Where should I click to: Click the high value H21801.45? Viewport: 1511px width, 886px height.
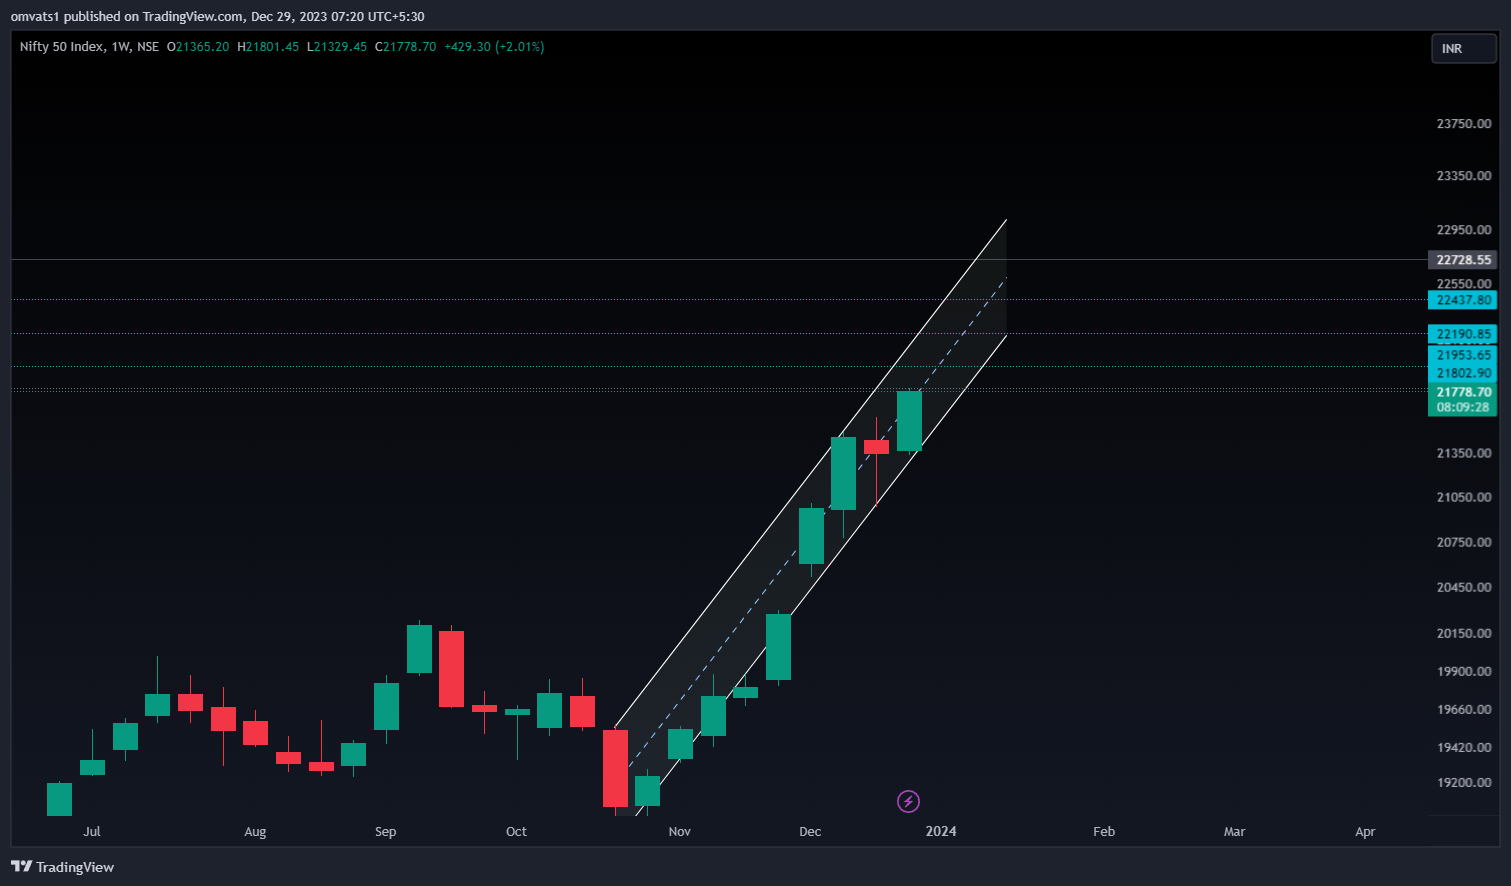(x=268, y=47)
